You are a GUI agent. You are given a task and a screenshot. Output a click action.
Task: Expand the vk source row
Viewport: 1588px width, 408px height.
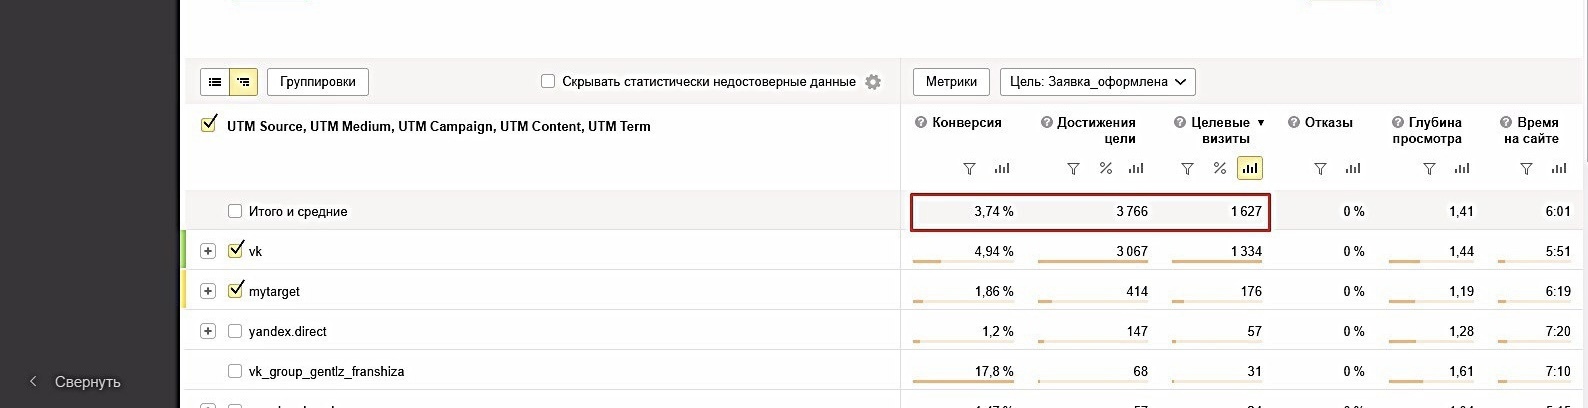pyautogui.click(x=208, y=251)
